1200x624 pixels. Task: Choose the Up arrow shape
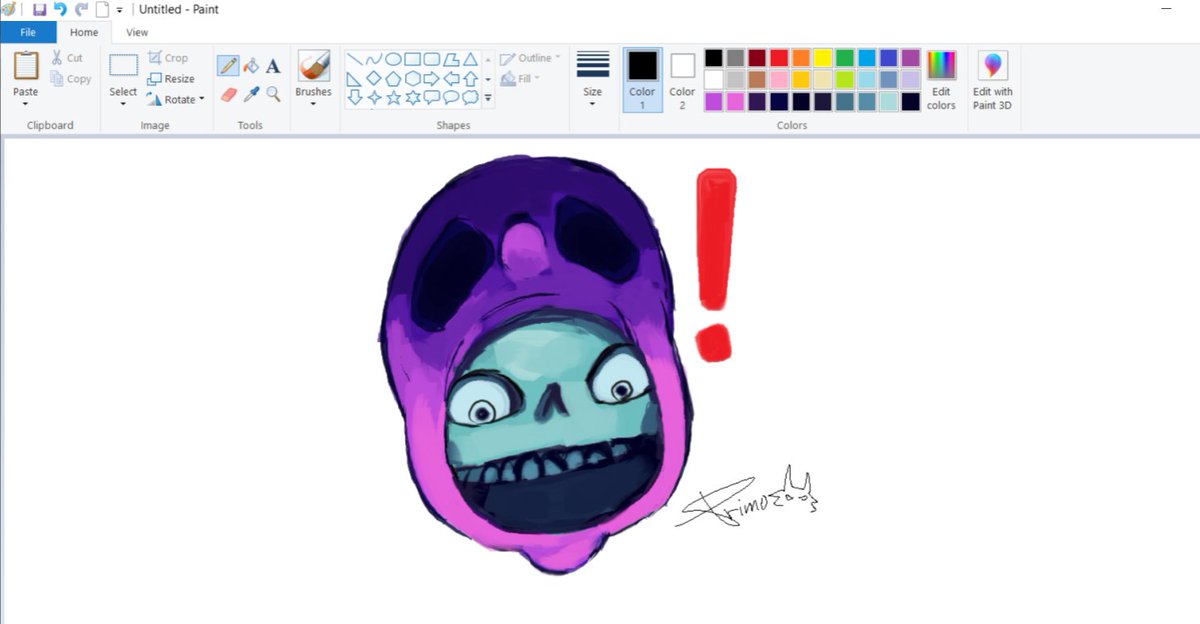click(x=469, y=78)
